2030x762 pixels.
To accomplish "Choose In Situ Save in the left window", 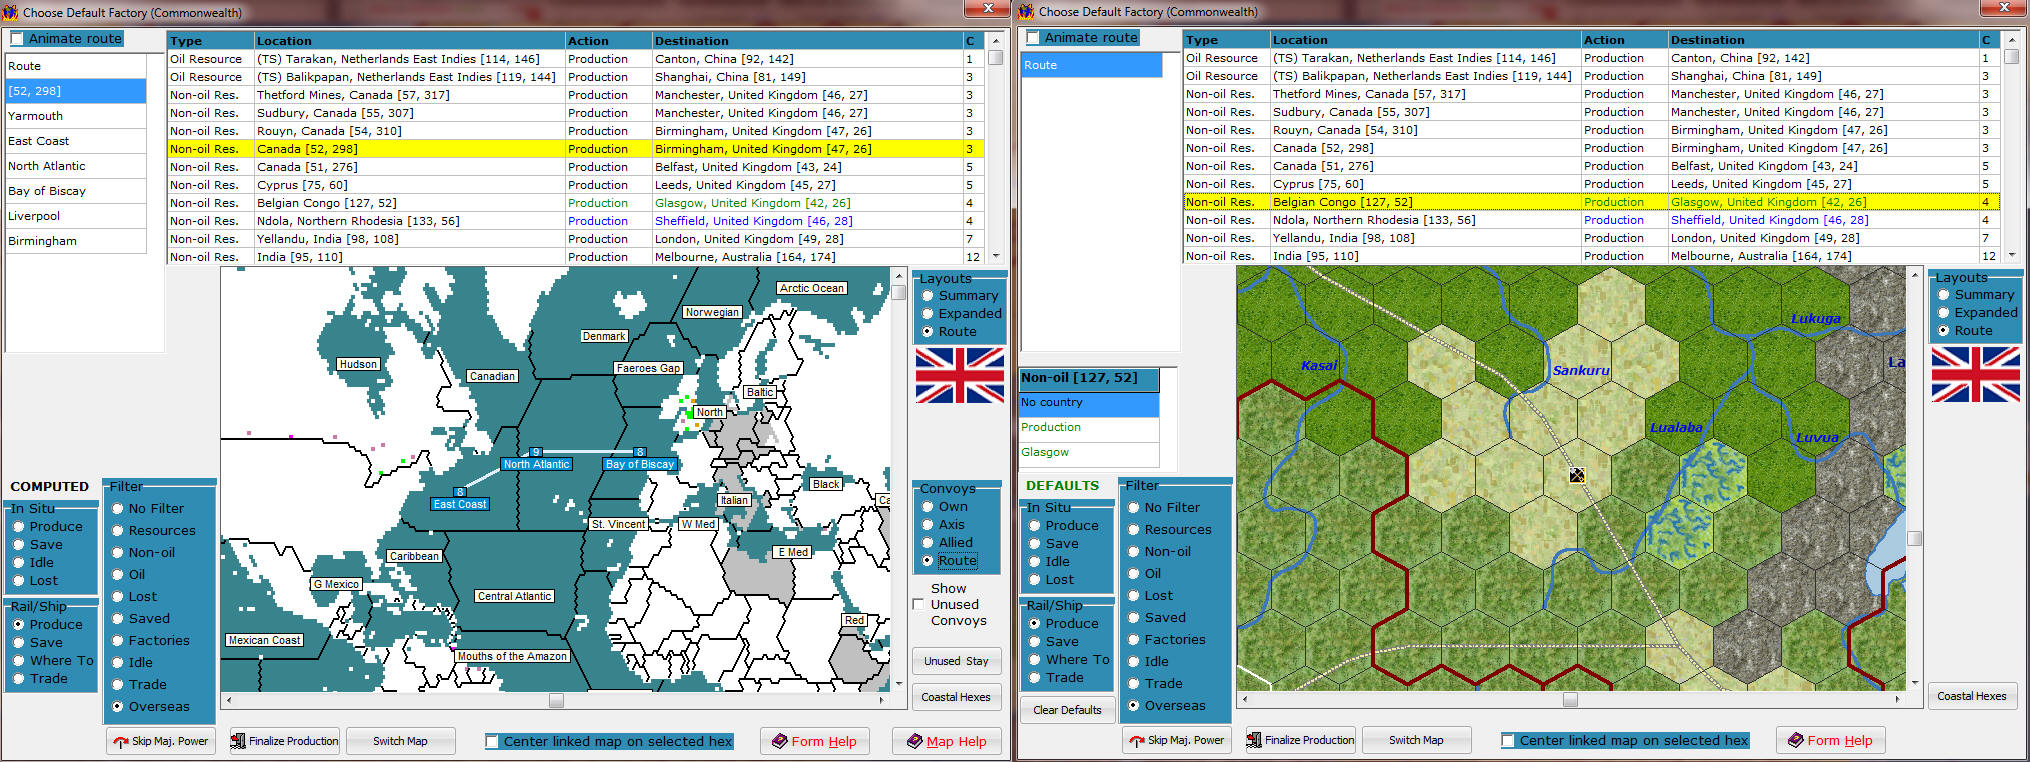I will click(18, 545).
